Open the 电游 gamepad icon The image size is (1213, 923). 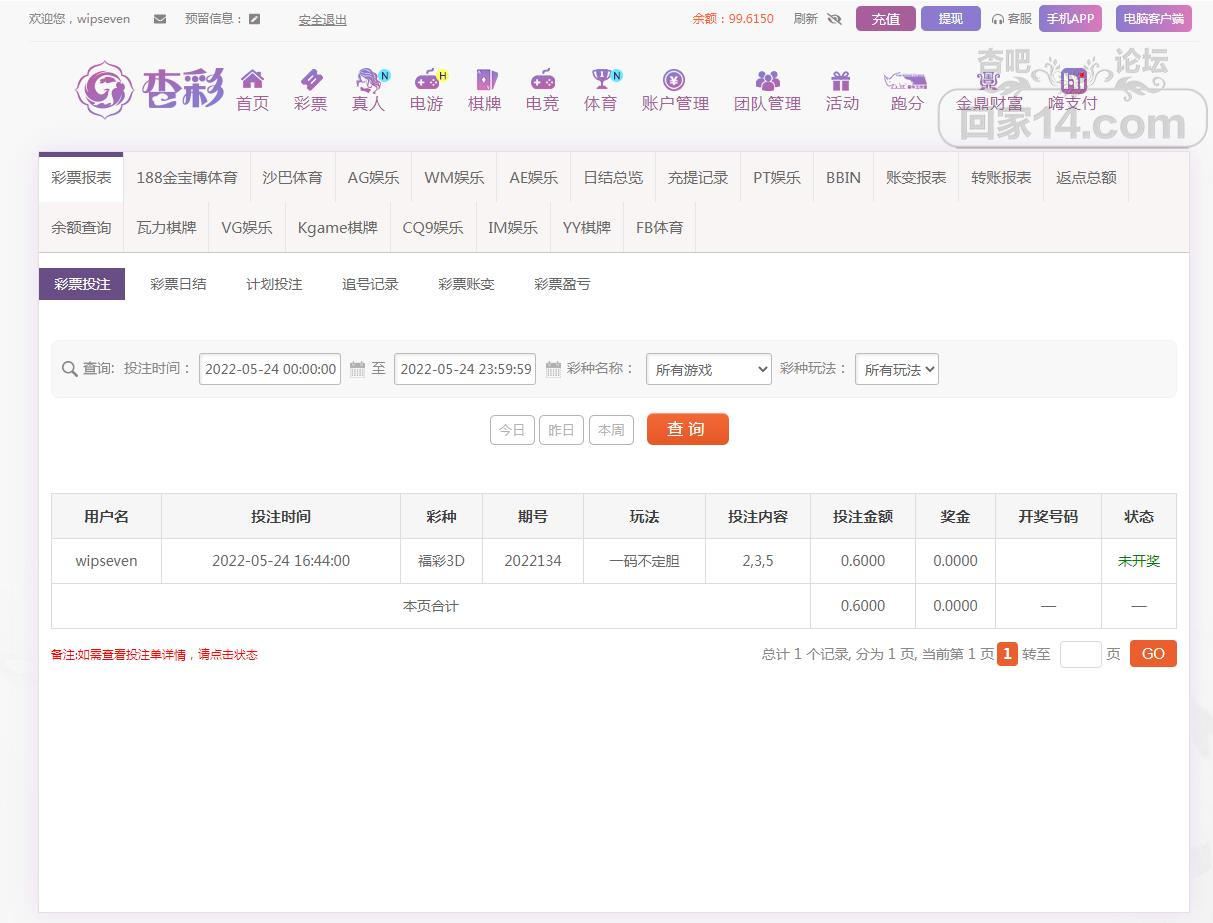(428, 79)
